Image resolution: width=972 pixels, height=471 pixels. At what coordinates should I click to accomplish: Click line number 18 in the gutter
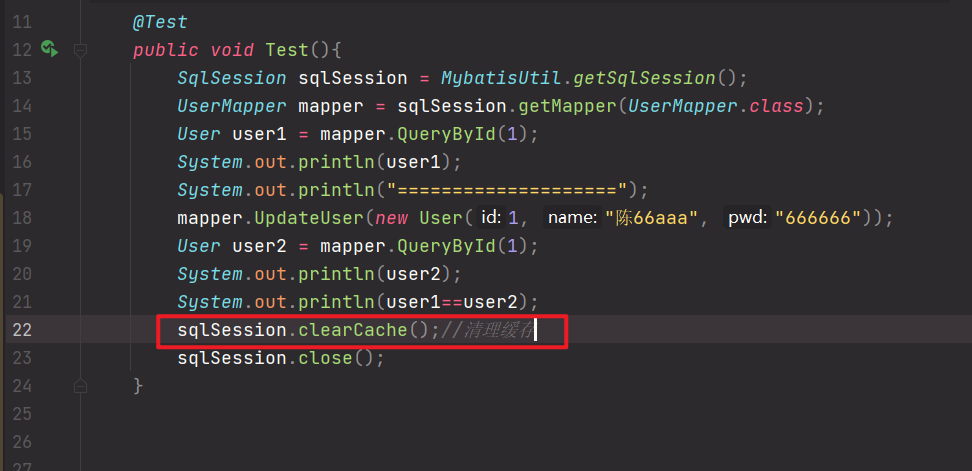[22, 218]
